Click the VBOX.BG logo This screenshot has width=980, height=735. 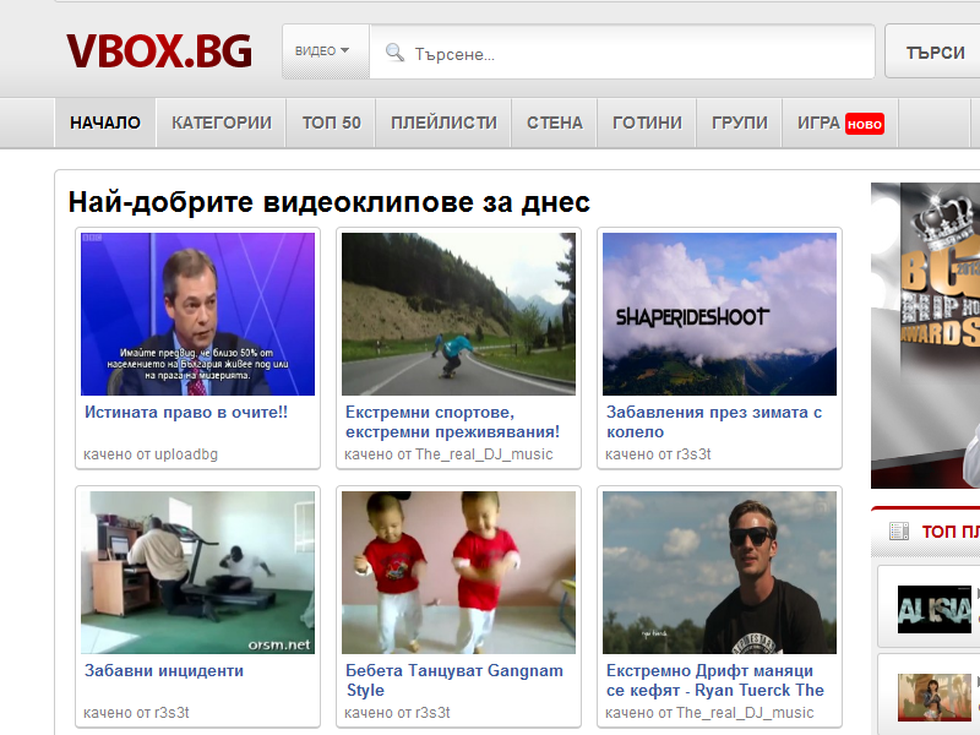(x=159, y=51)
